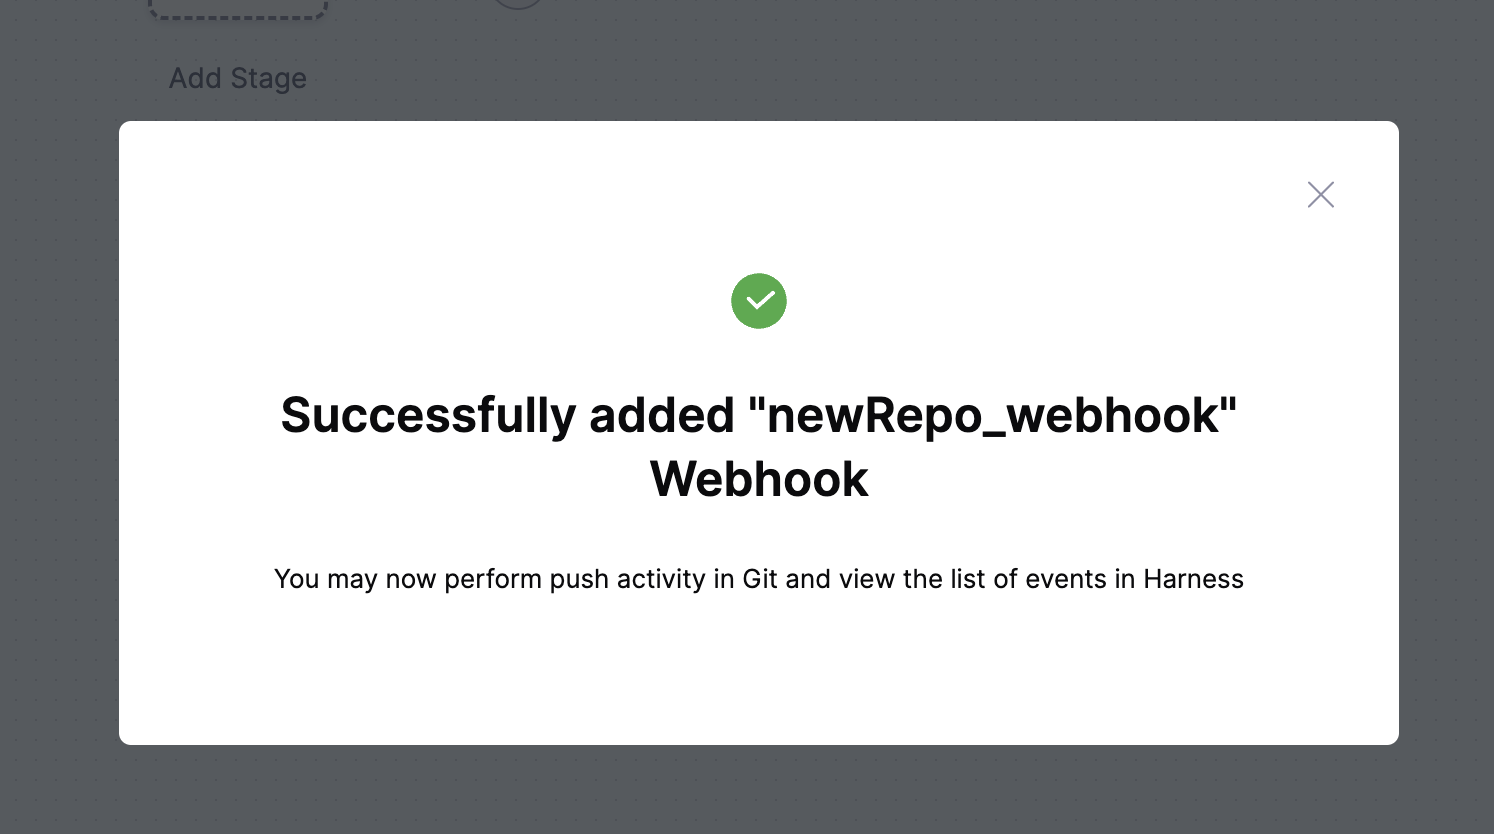The height and width of the screenshot is (834, 1494).
Task: Click the "newRepo_webhook" name in the heading
Action: click(x=992, y=416)
